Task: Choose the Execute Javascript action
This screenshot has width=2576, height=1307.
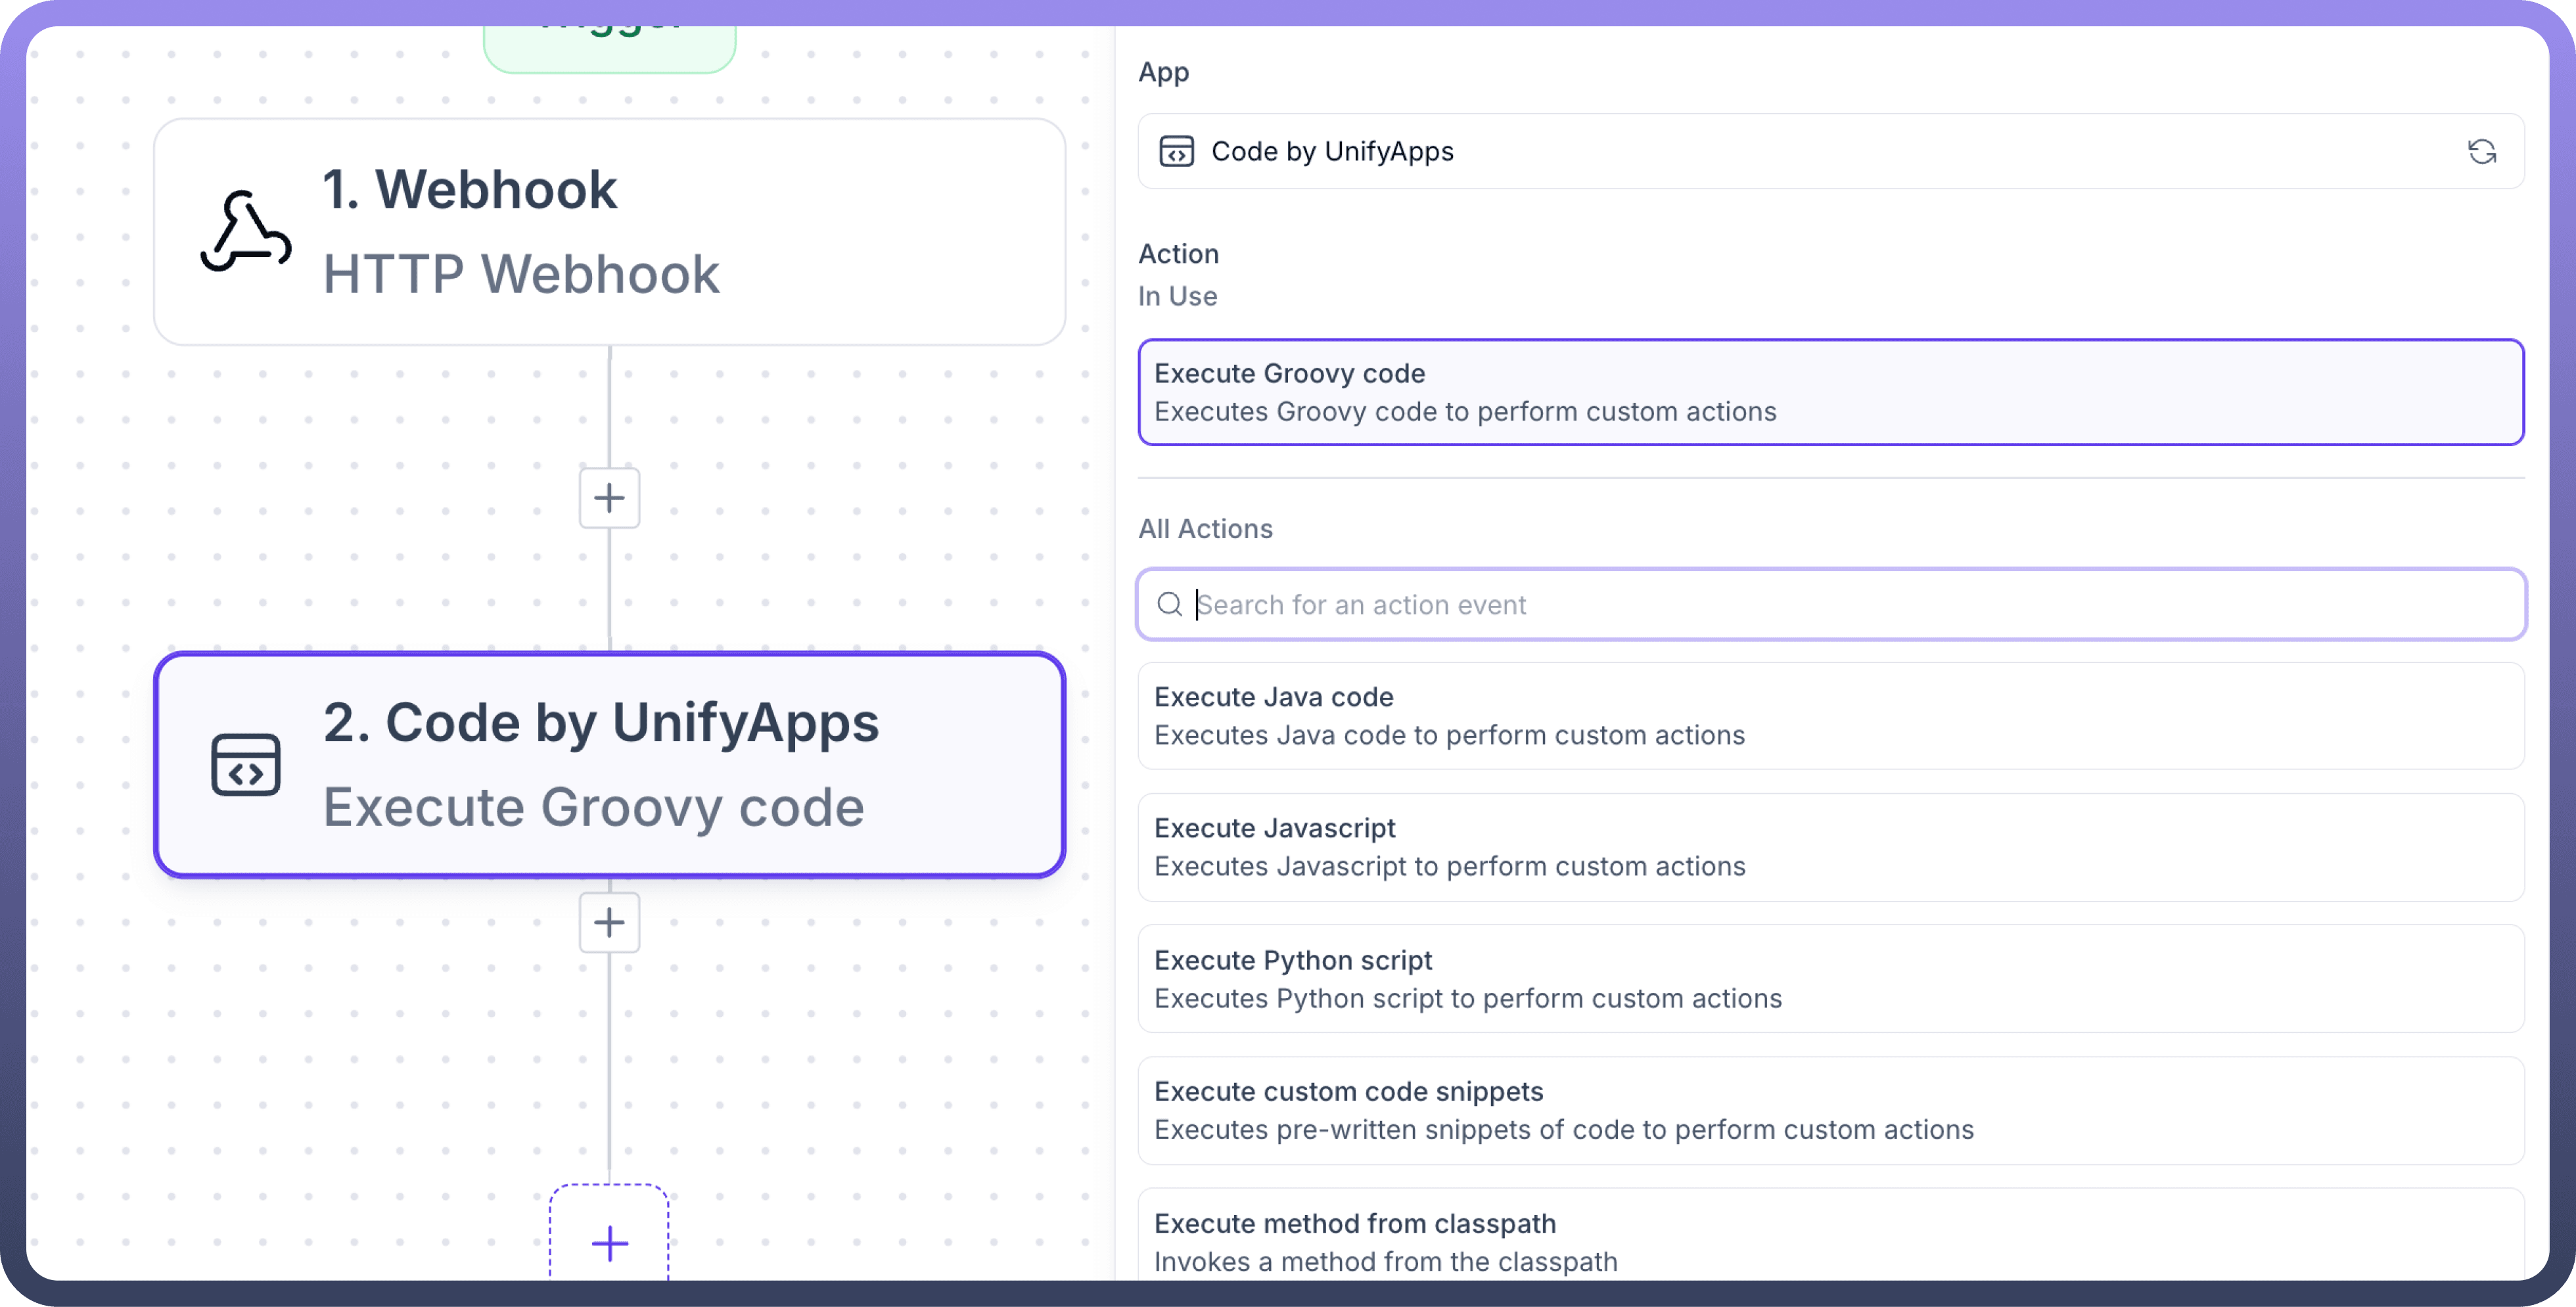Action: pyautogui.click(x=1830, y=847)
